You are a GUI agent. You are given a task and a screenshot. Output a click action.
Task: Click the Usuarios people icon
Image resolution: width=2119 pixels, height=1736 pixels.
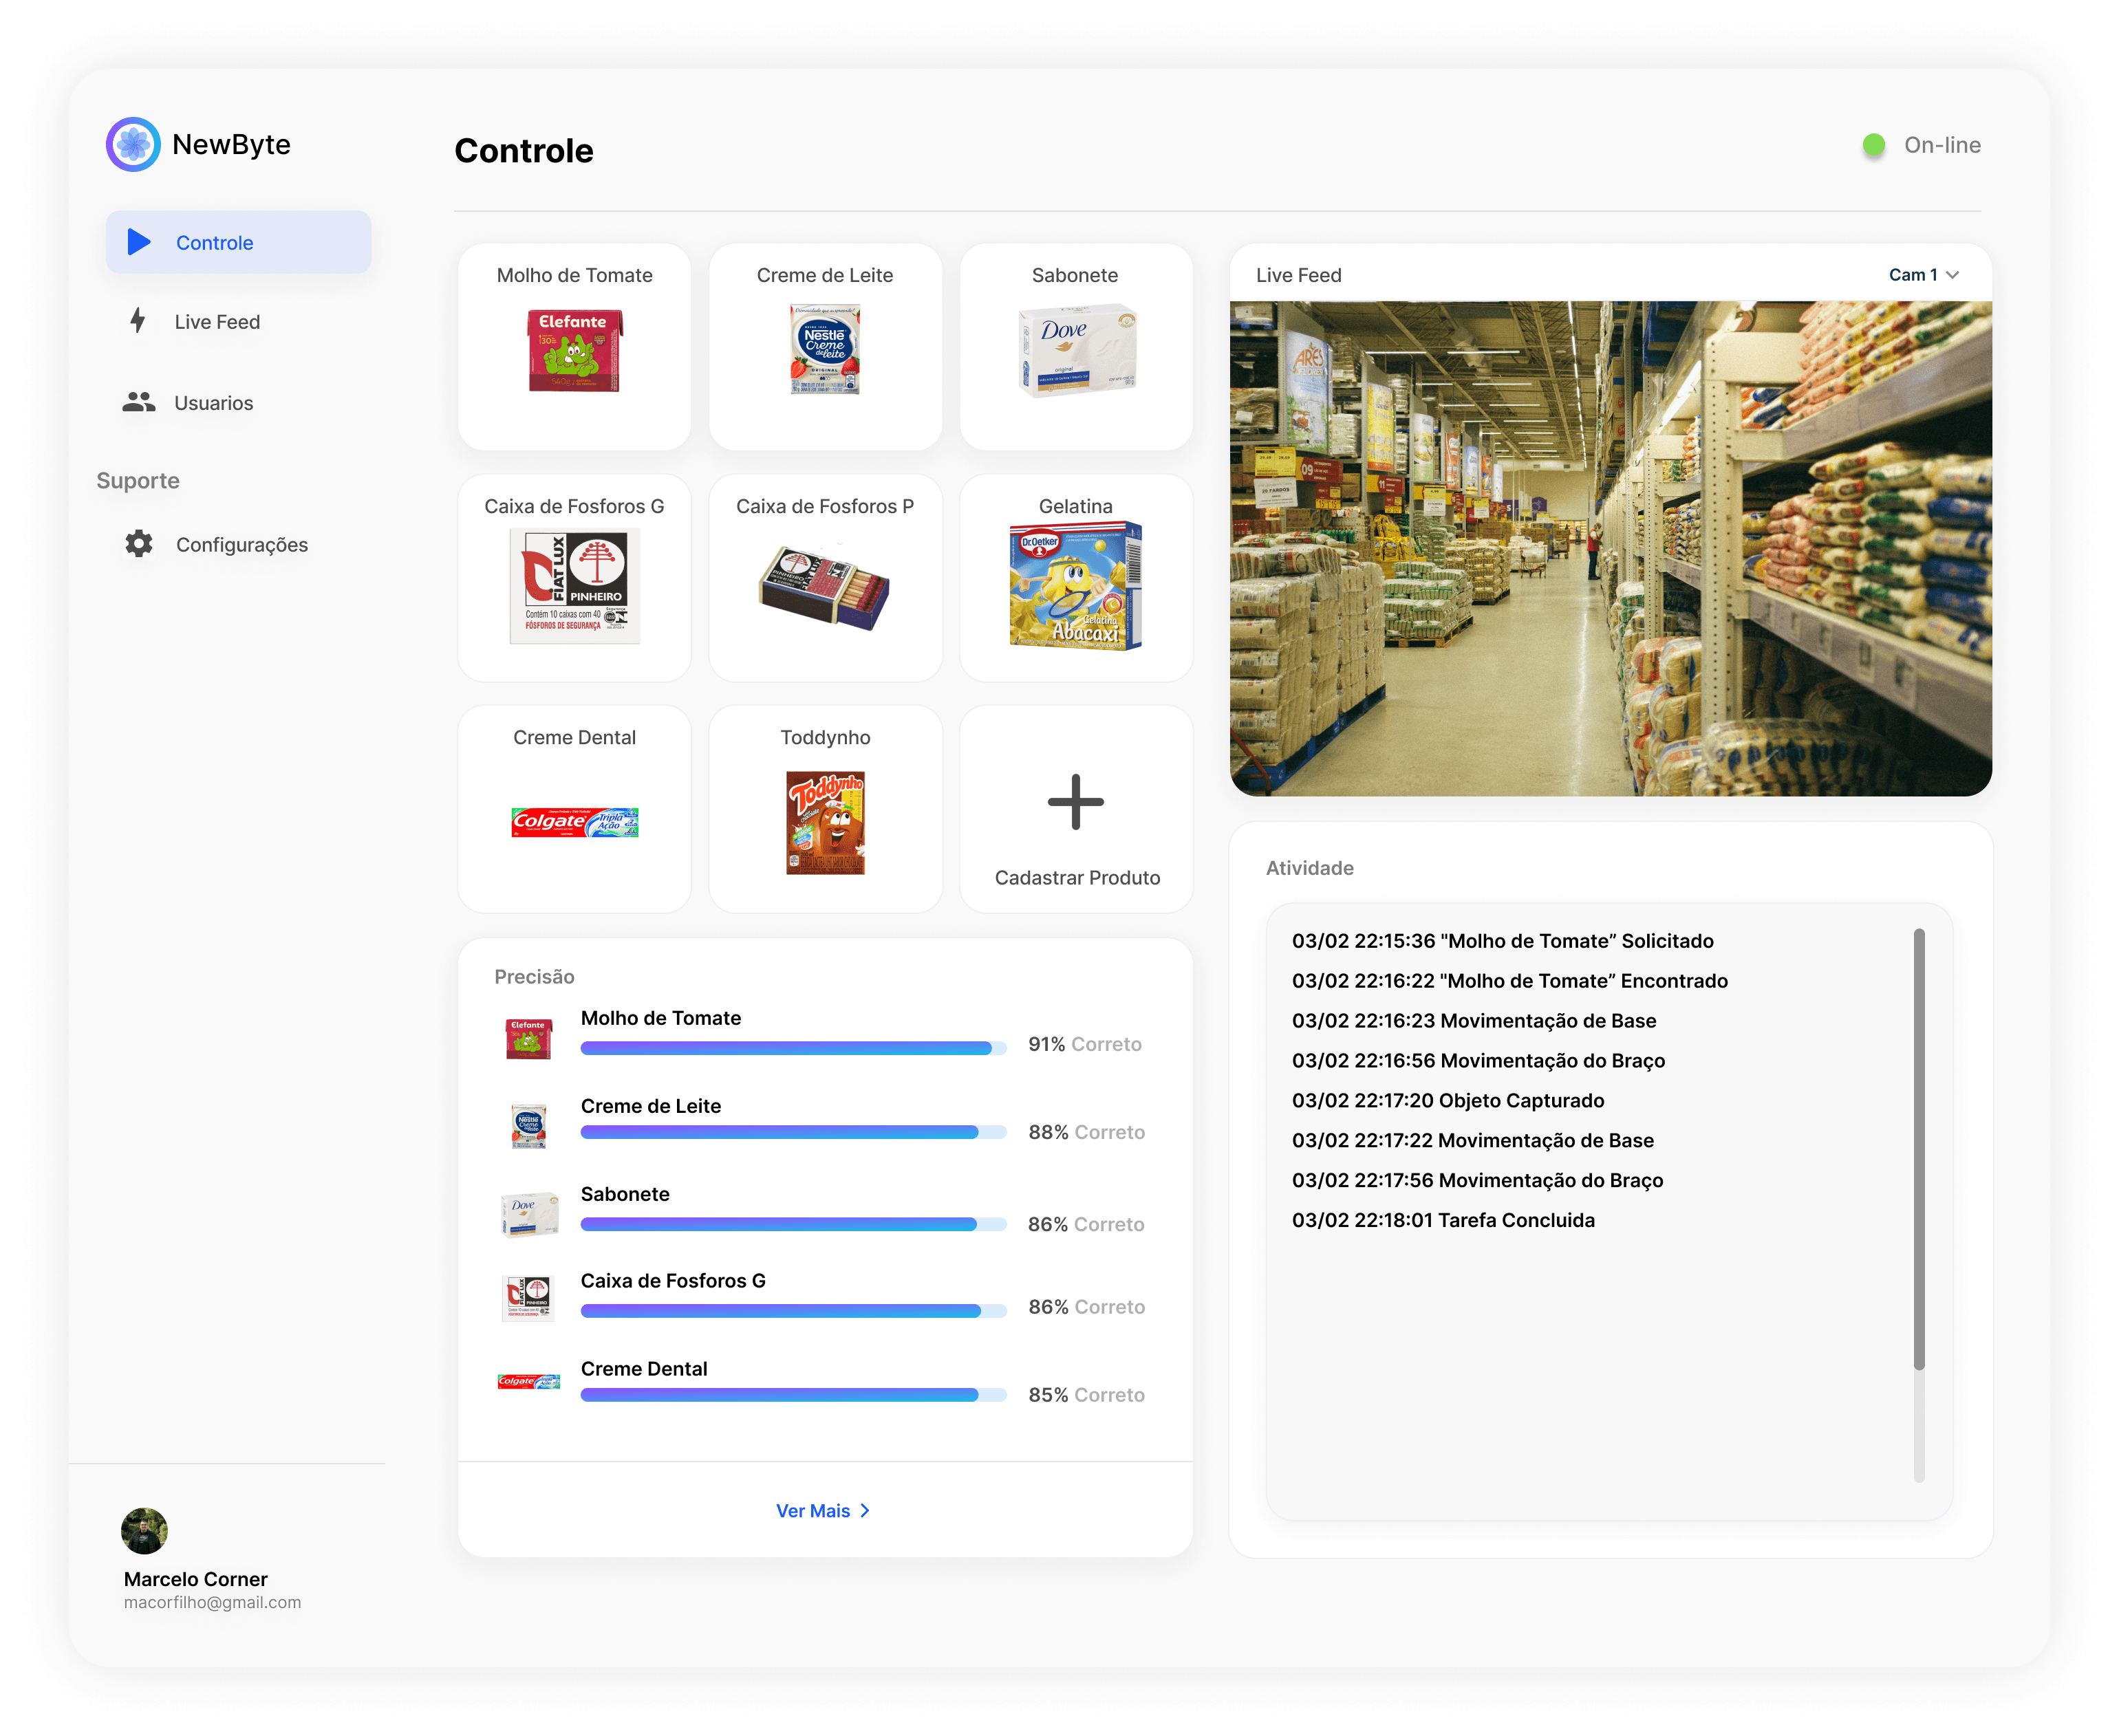(x=139, y=402)
